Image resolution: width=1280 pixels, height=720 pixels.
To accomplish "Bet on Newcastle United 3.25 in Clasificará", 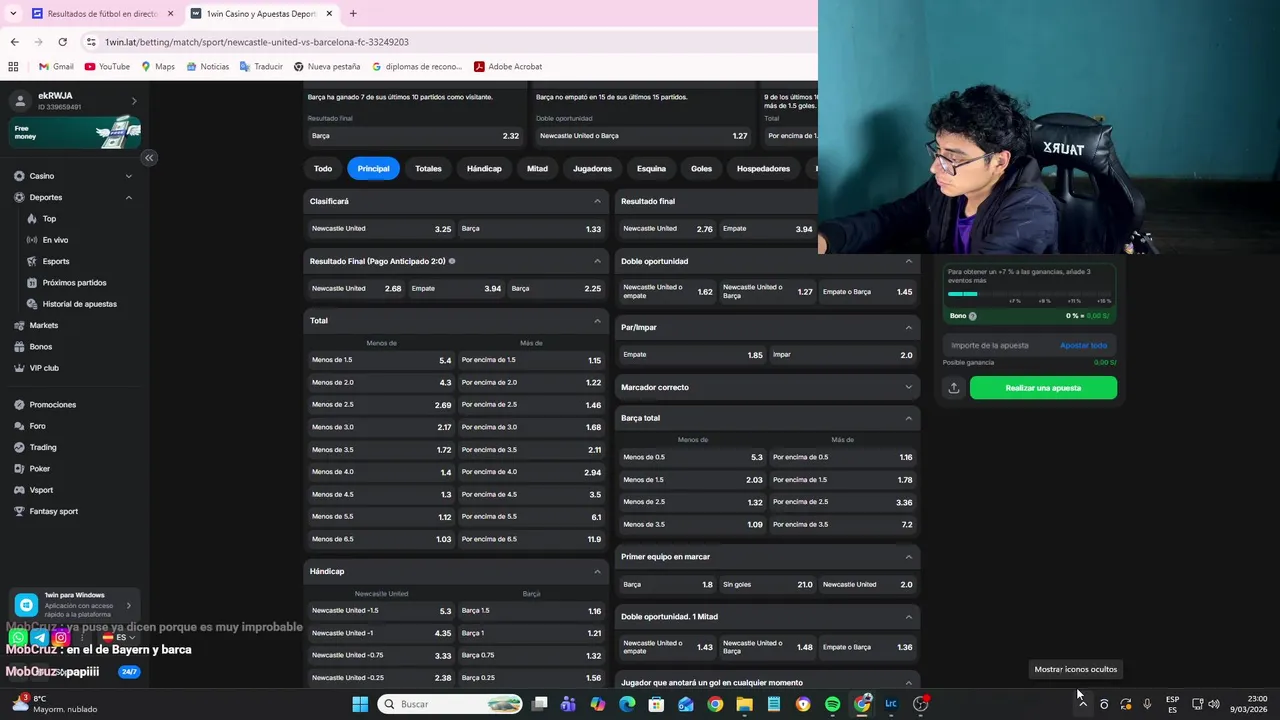I will coord(381,229).
